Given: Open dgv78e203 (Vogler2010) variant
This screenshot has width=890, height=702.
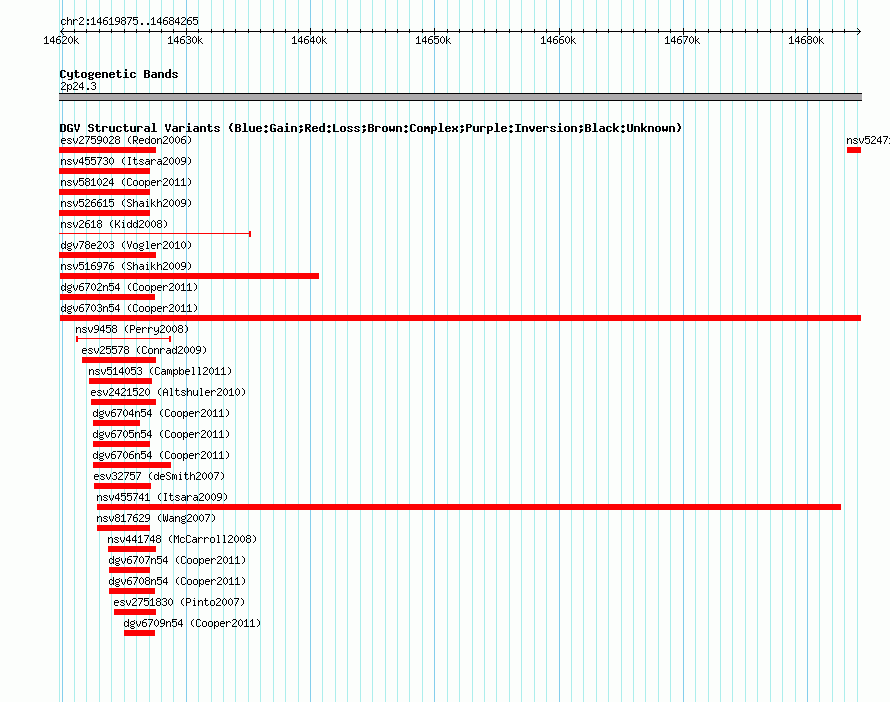Looking at the screenshot, I should pos(126,245).
